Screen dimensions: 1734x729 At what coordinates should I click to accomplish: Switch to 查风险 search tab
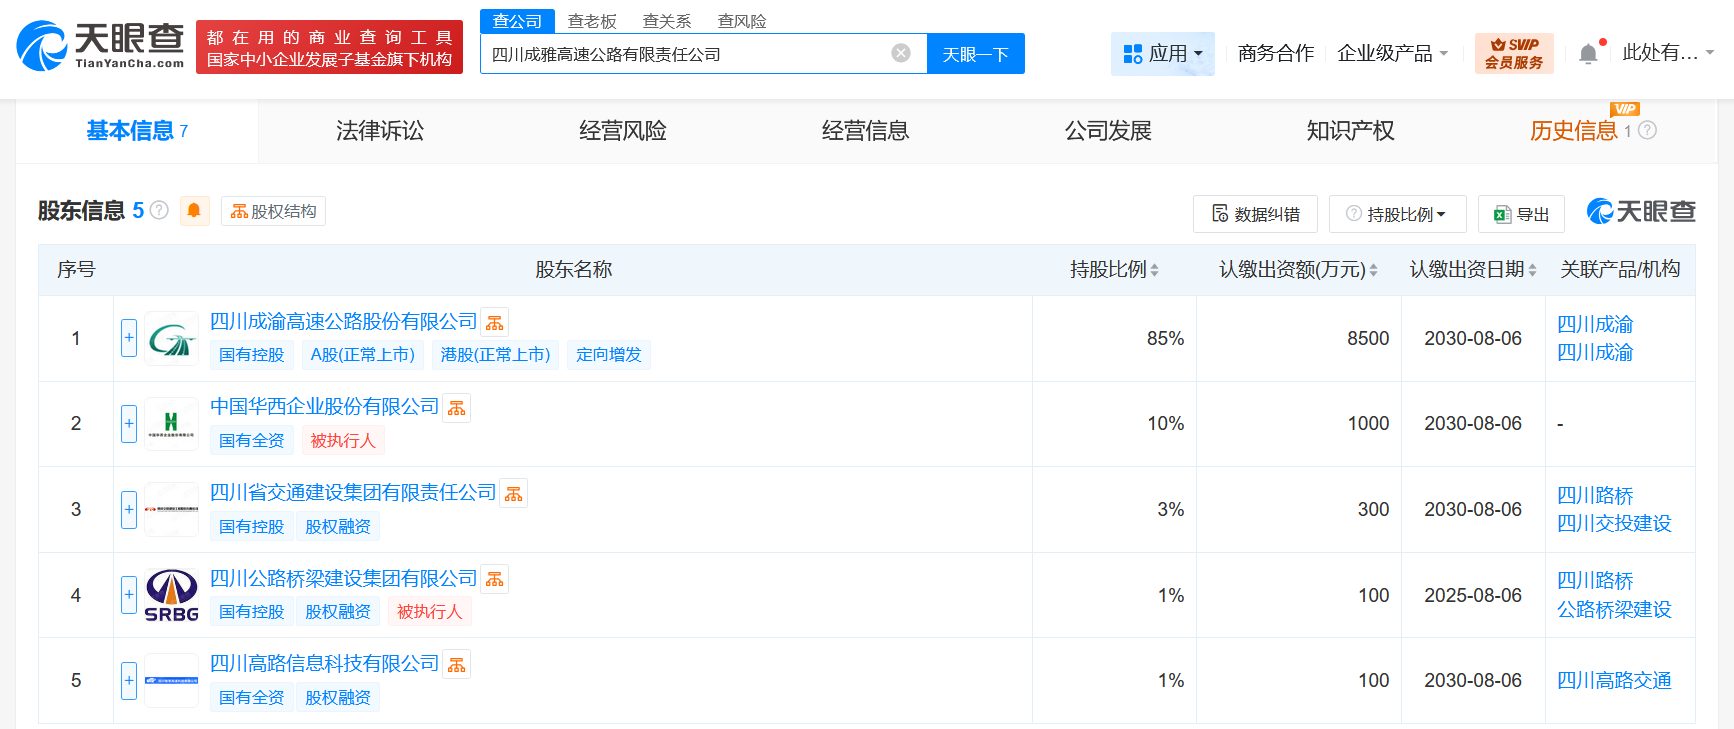[742, 21]
